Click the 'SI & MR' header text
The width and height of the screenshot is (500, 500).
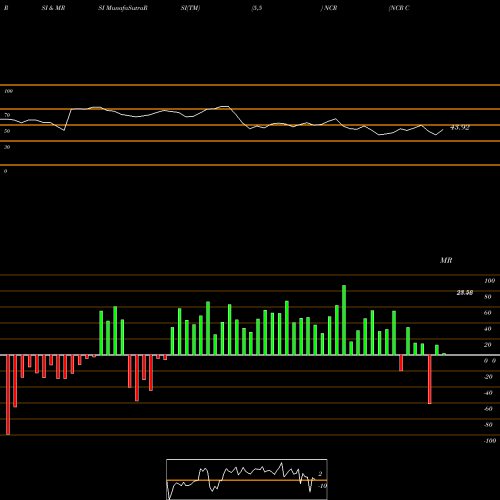pos(53,8)
